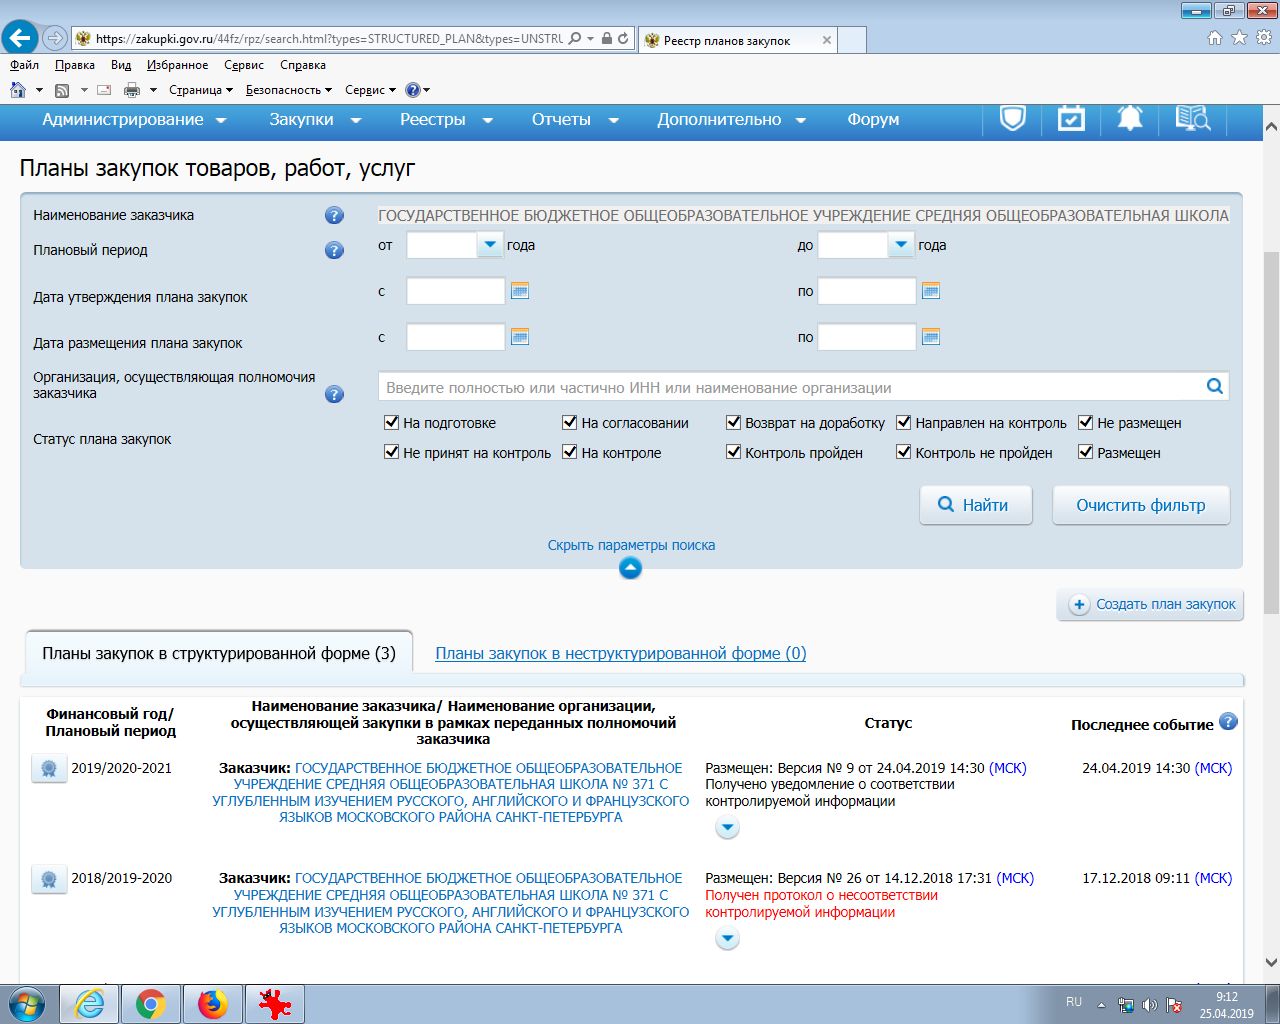1280x1024 pixels.
Task: Click the Создать план закупок button
Action: (x=1151, y=604)
